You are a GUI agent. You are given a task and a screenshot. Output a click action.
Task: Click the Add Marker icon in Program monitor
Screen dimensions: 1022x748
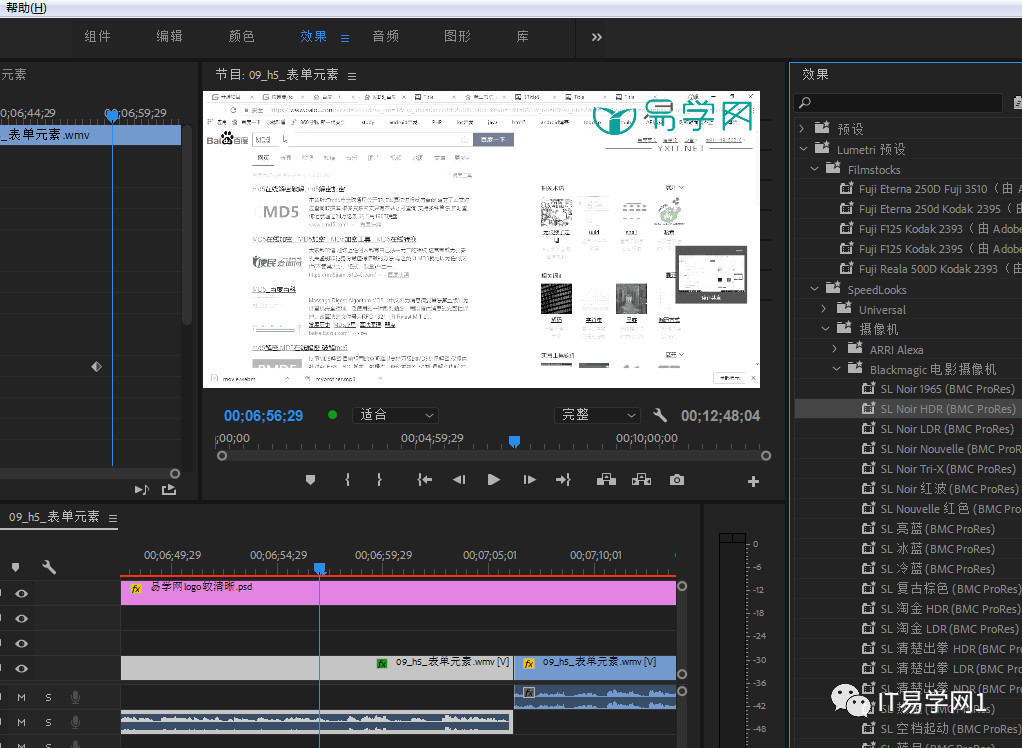[x=310, y=480]
